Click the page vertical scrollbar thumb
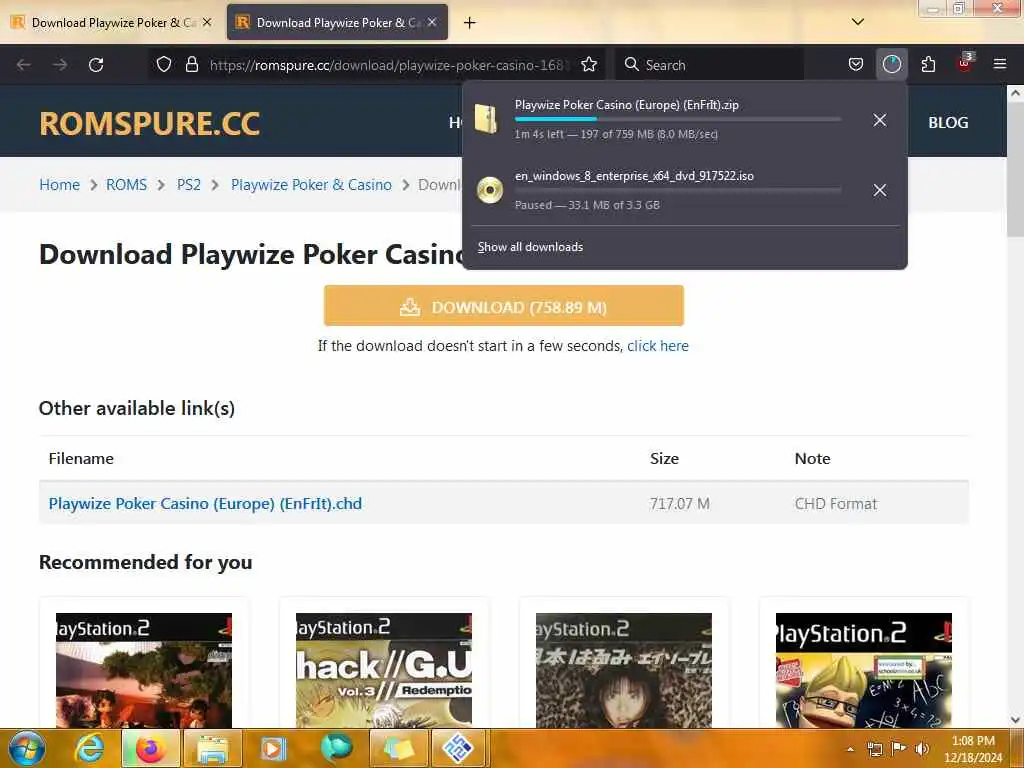 [1015, 171]
